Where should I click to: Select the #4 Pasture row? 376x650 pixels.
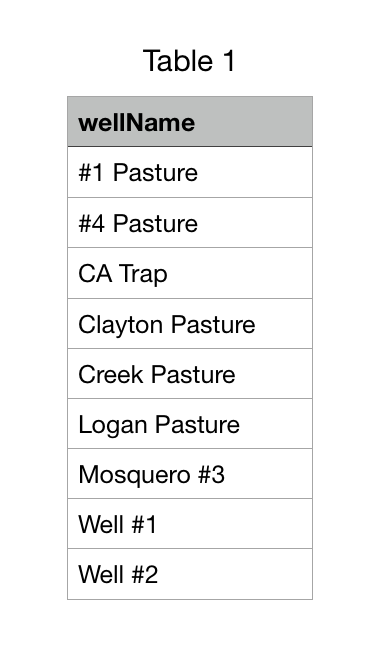tap(190, 223)
